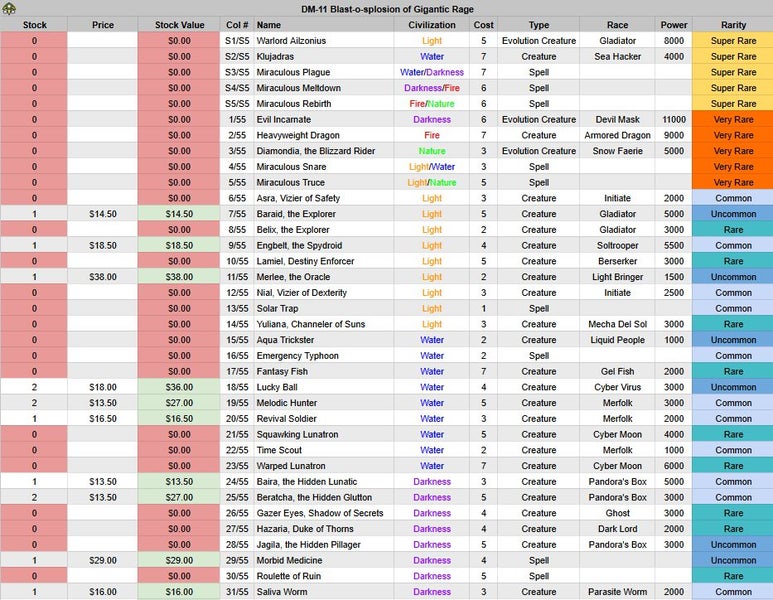Click the $16.00 price for Saliva Worm
Viewport: 773px width, 600px height.
tap(103, 592)
